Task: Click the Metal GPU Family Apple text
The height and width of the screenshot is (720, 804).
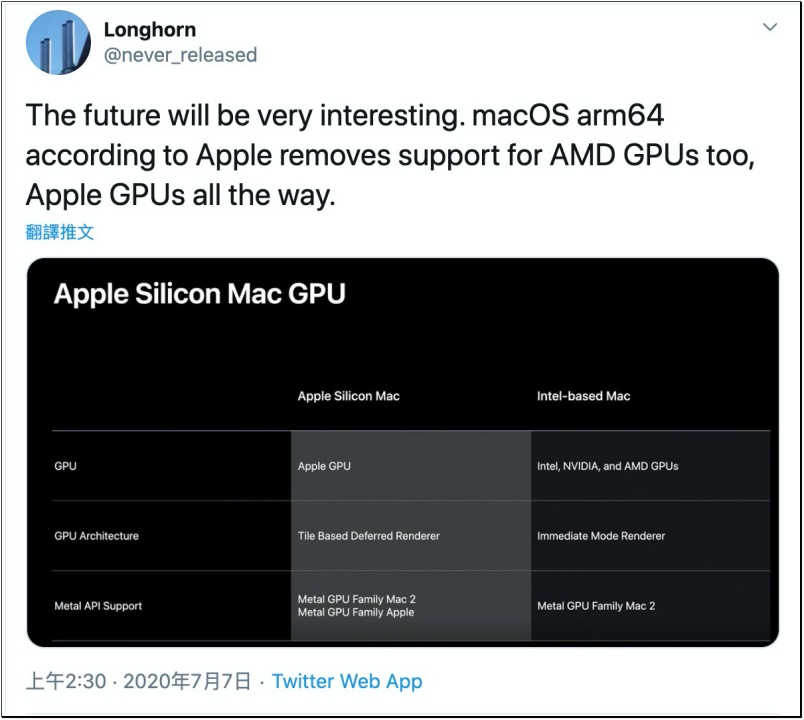Action: pyautogui.click(x=356, y=612)
